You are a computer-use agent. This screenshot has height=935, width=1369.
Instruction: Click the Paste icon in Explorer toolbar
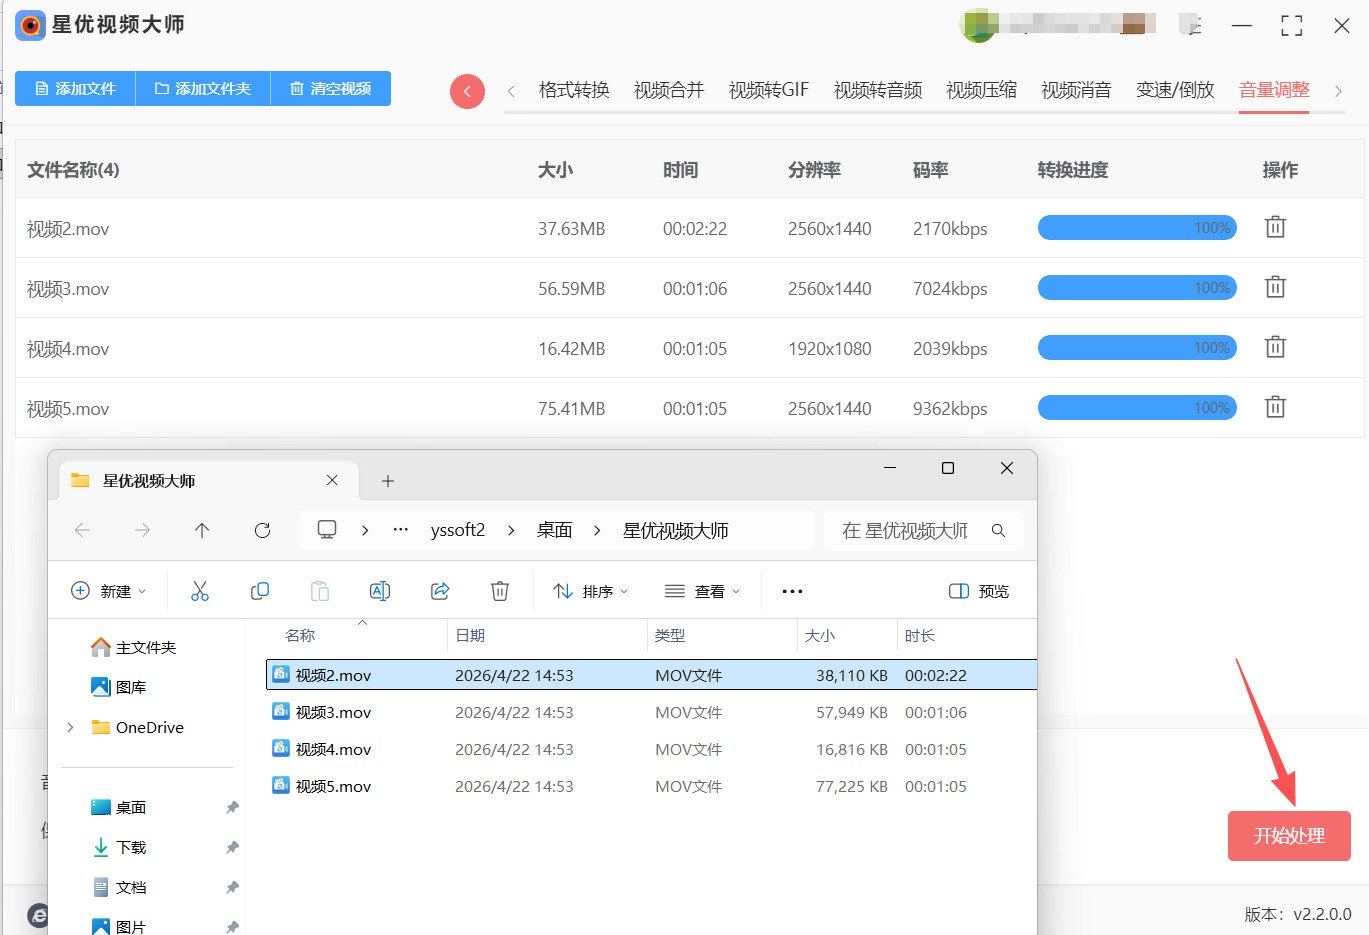coord(320,591)
